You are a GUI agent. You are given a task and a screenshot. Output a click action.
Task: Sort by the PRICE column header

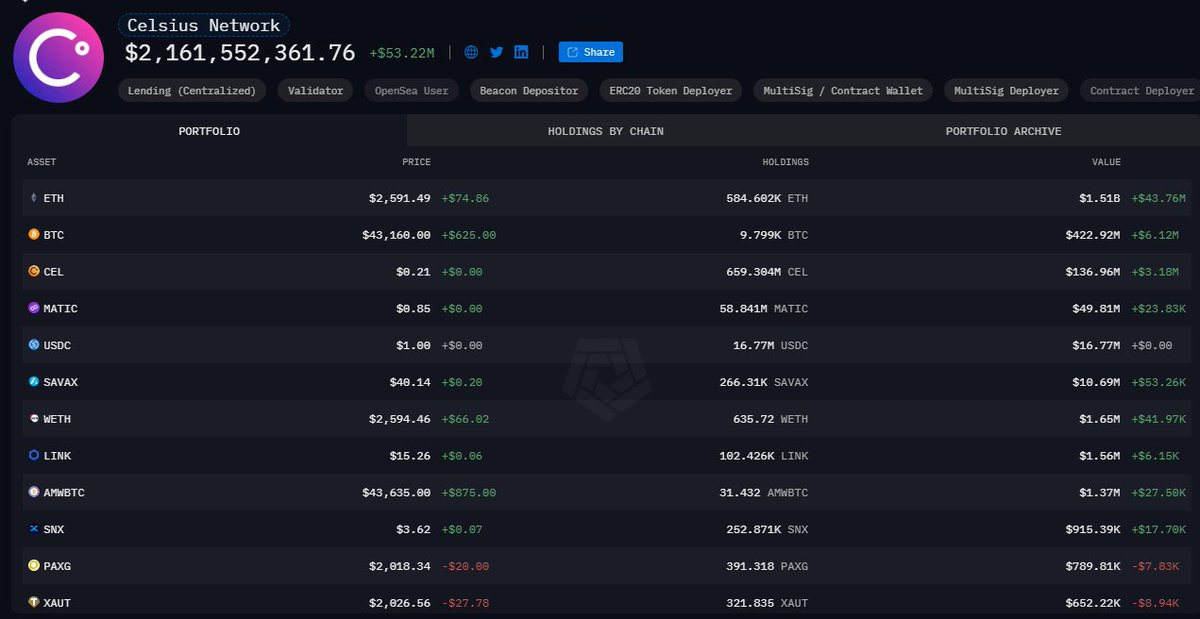tap(416, 162)
